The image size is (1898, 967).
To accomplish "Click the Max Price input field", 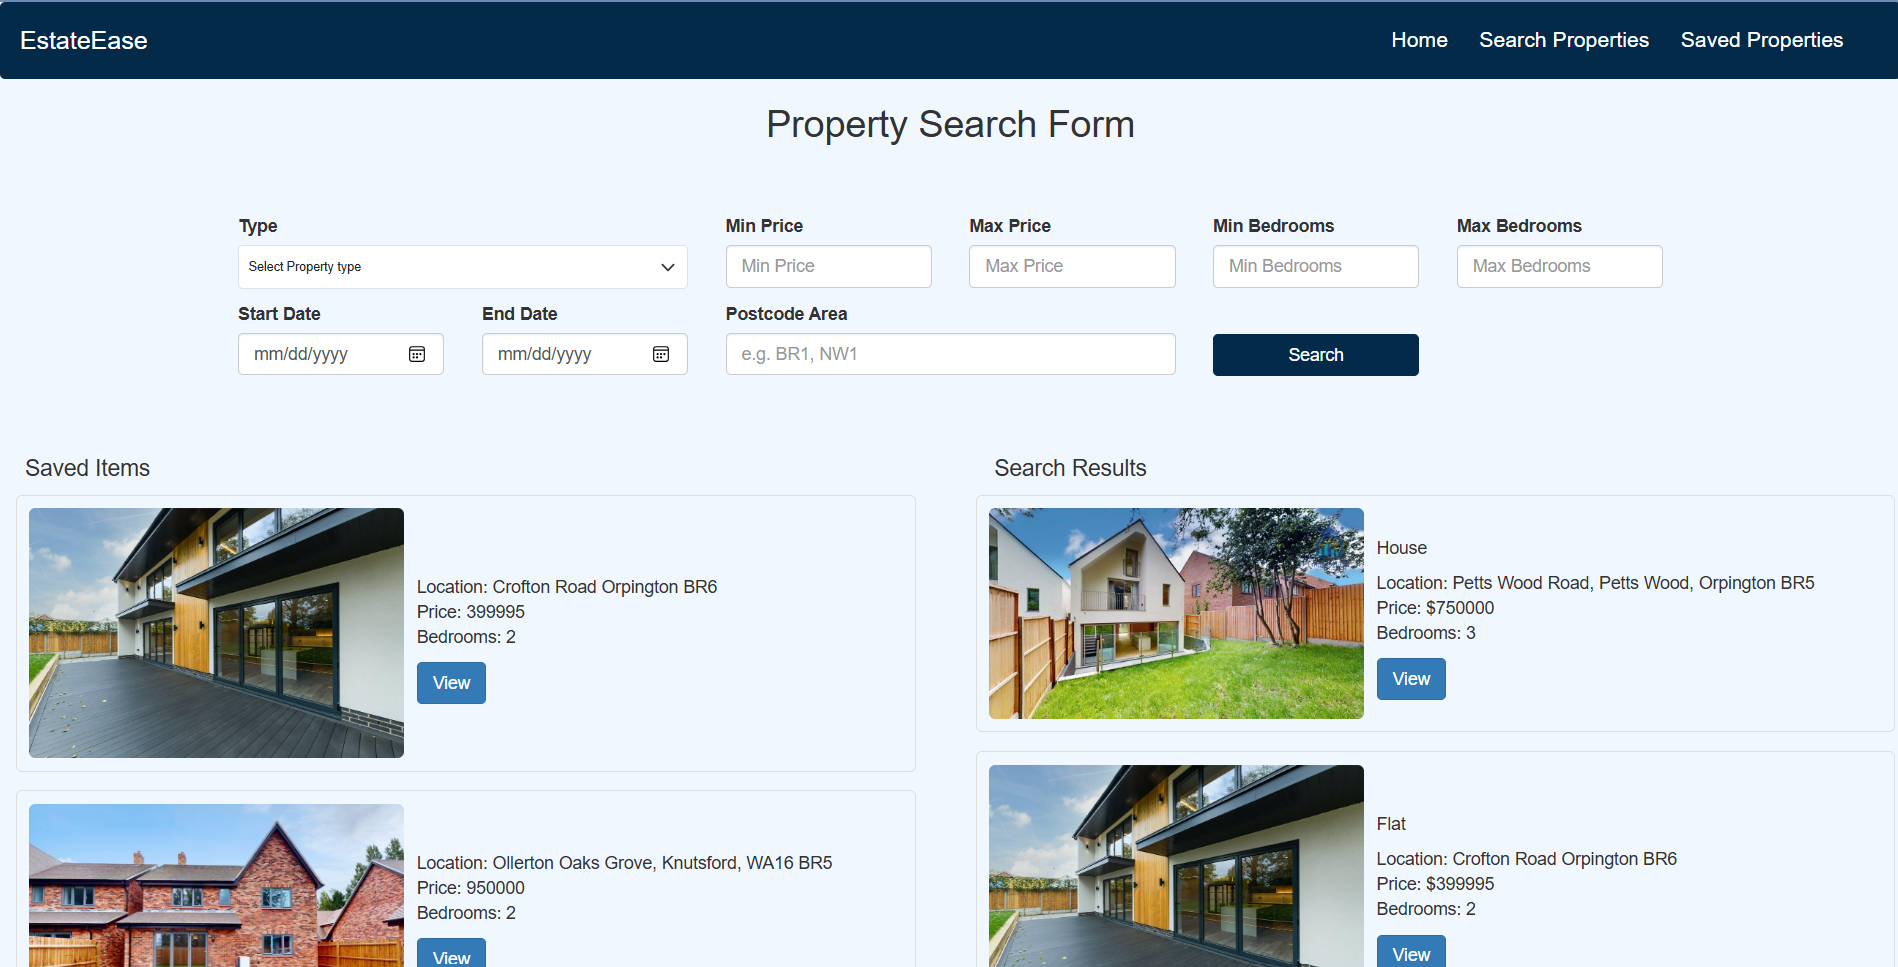I will pos(1072,266).
